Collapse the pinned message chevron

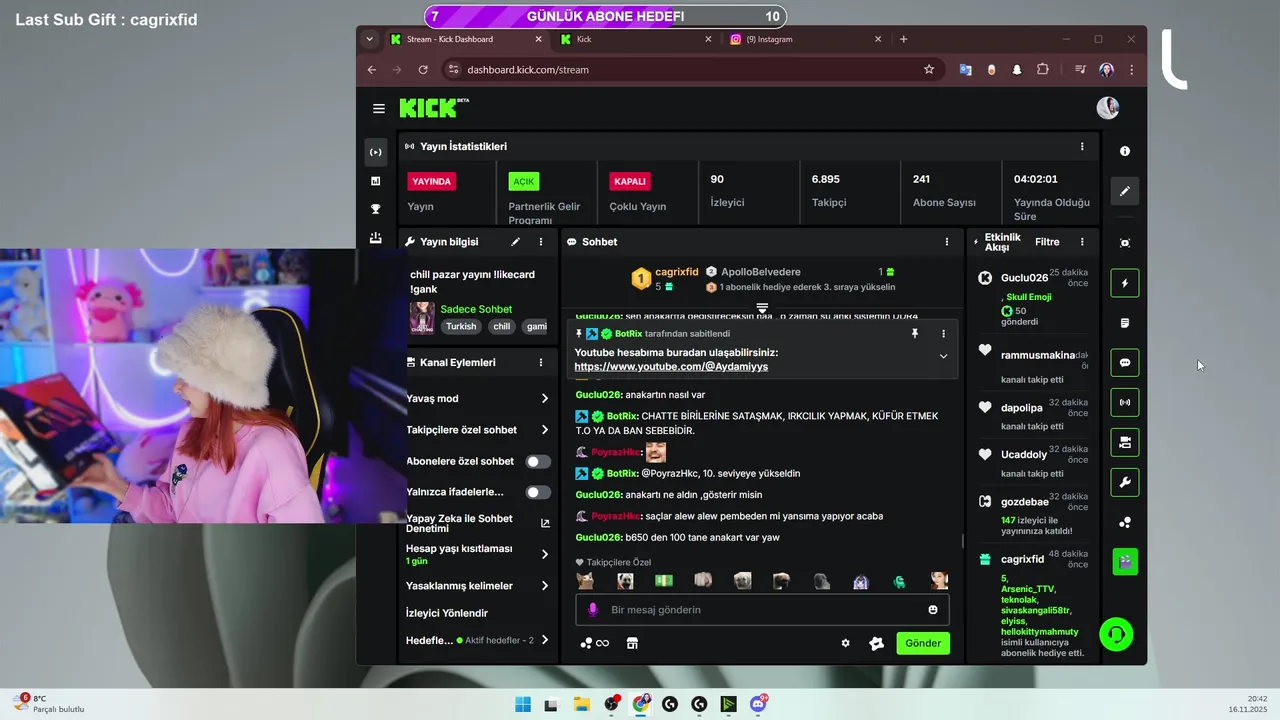point(943,356)
